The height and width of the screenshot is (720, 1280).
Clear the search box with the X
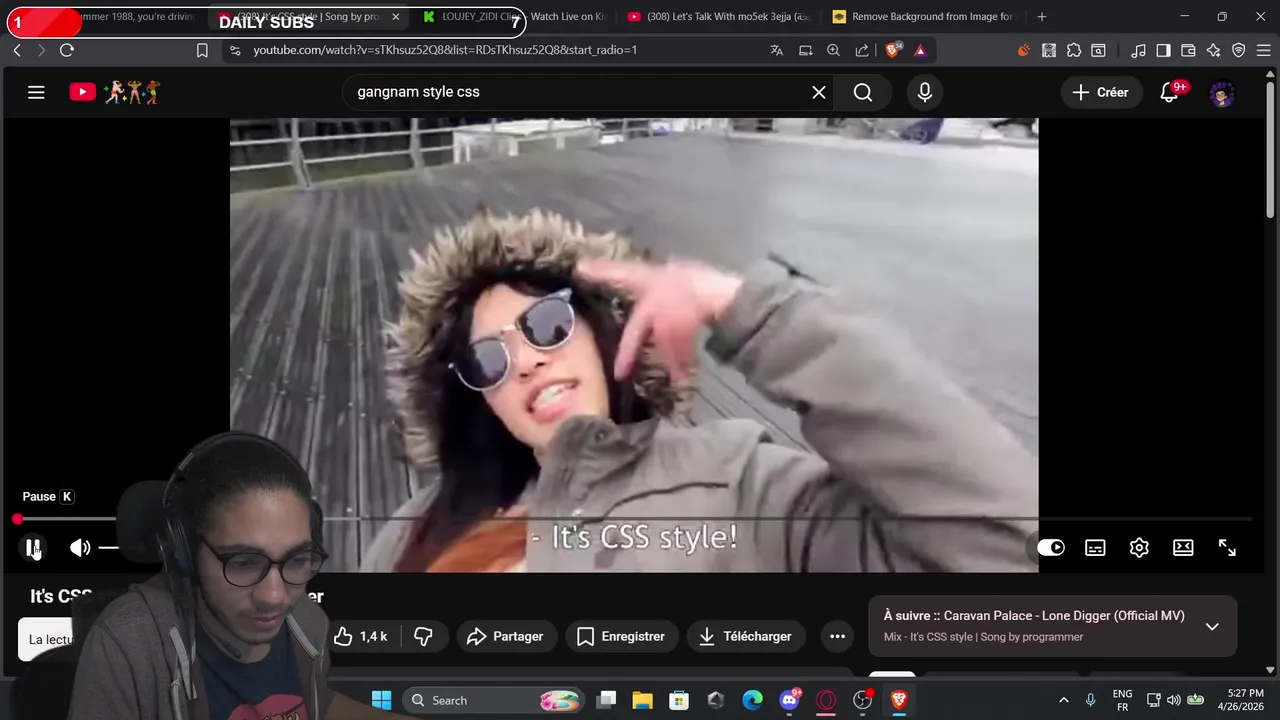[x=819, y=92]
